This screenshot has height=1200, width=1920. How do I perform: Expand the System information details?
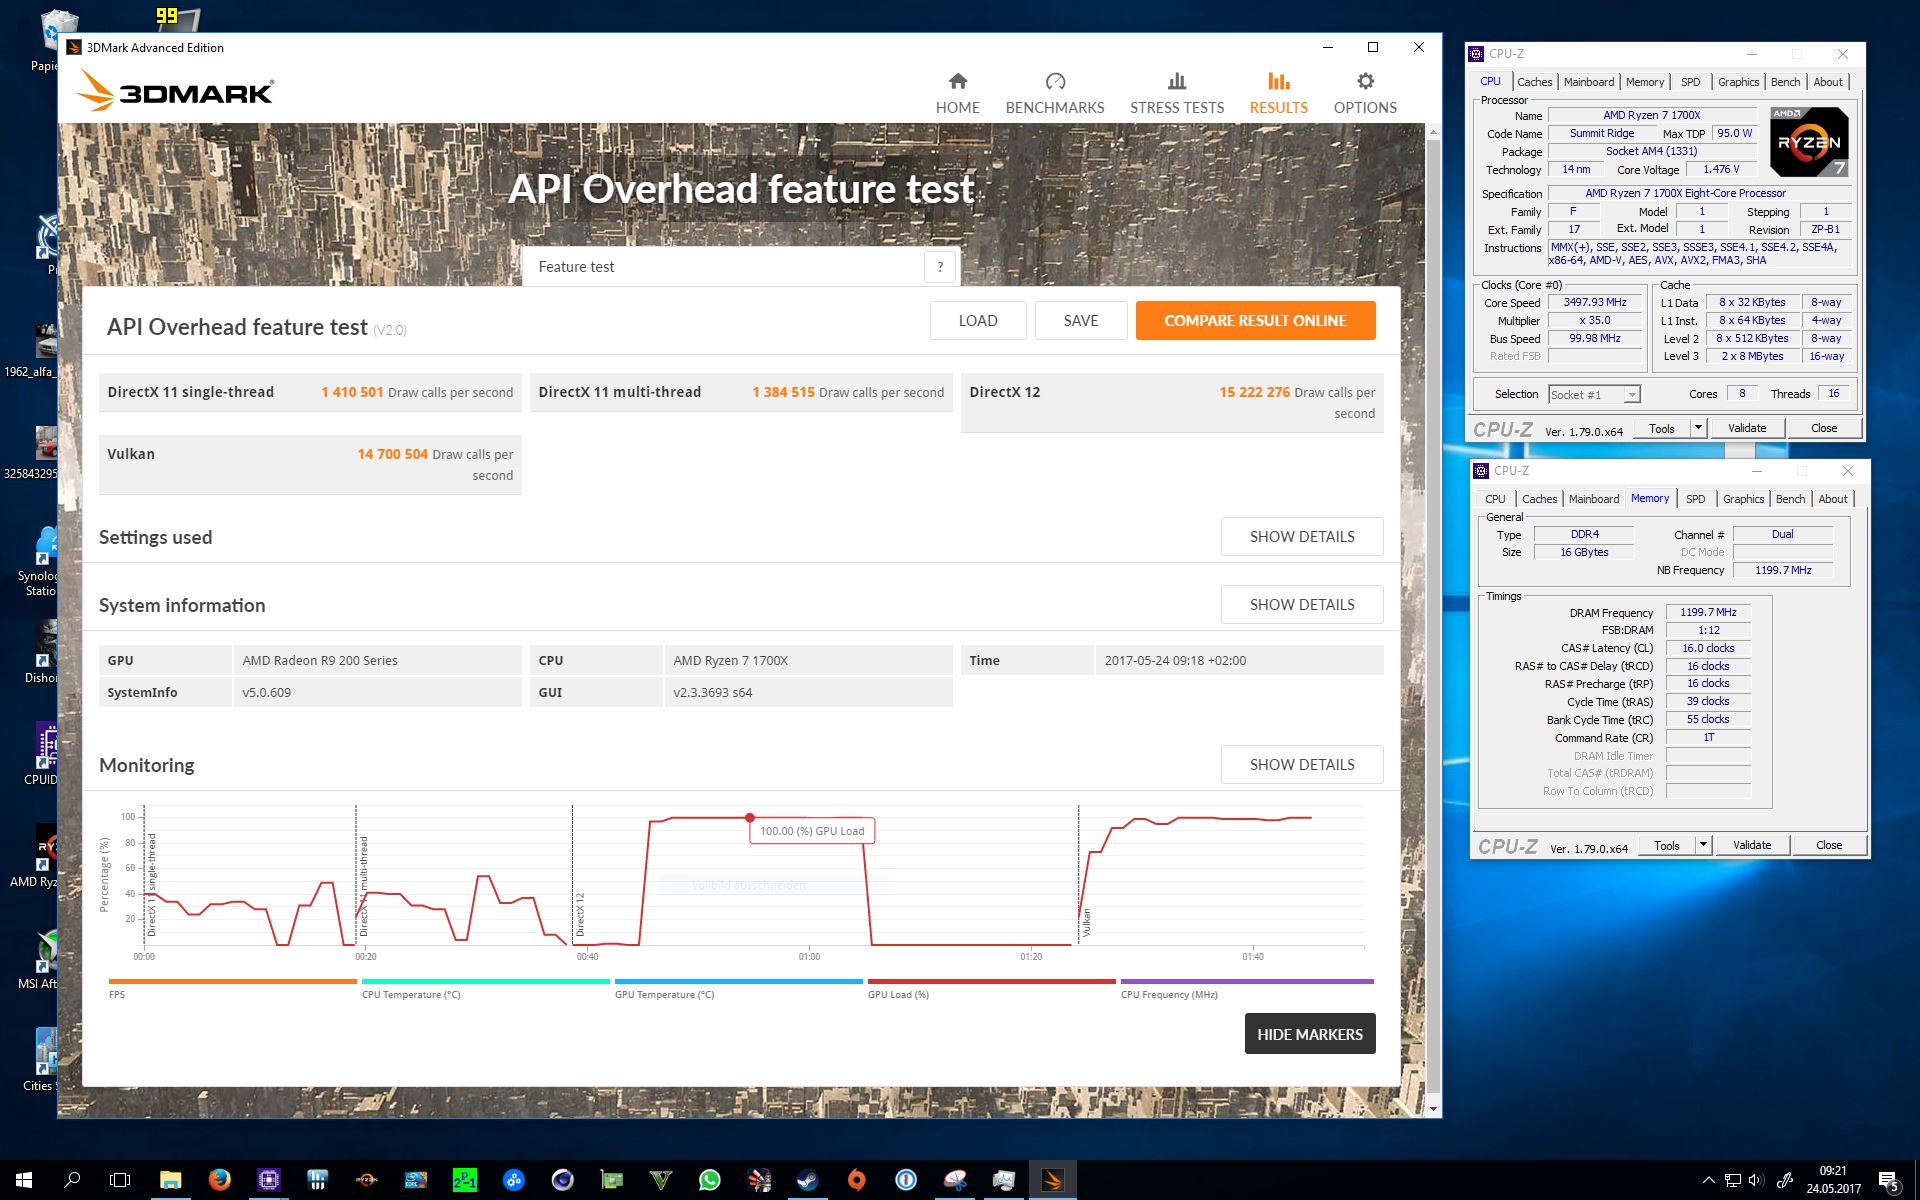(x=1301, y=605)
